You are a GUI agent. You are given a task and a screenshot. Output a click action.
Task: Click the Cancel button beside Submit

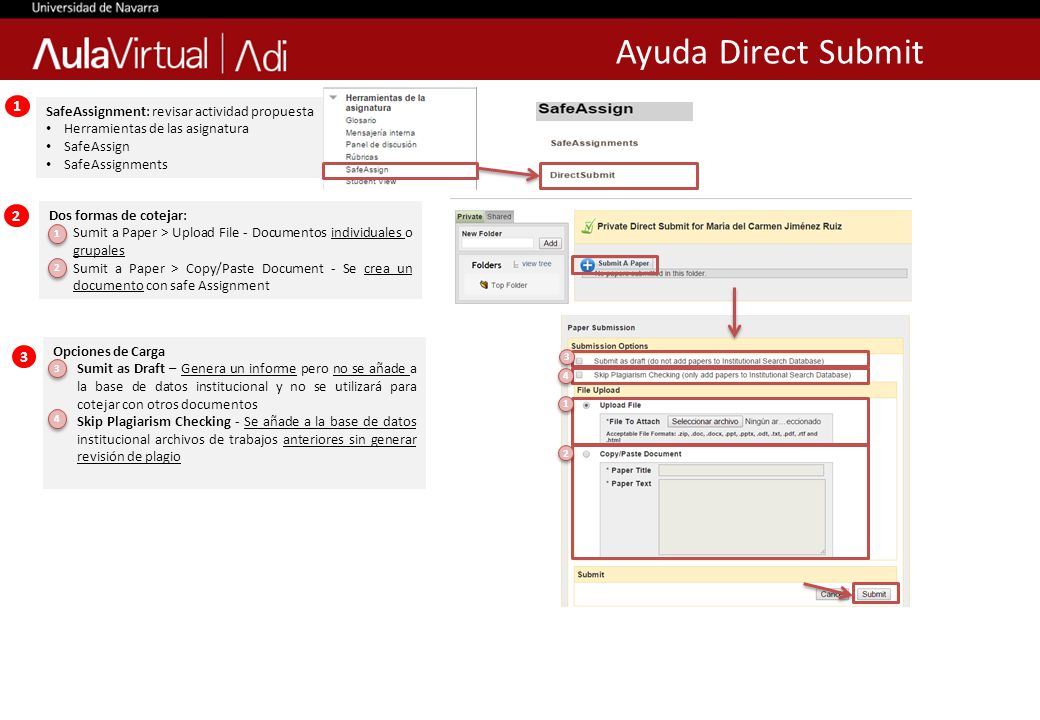coord(831,594)
